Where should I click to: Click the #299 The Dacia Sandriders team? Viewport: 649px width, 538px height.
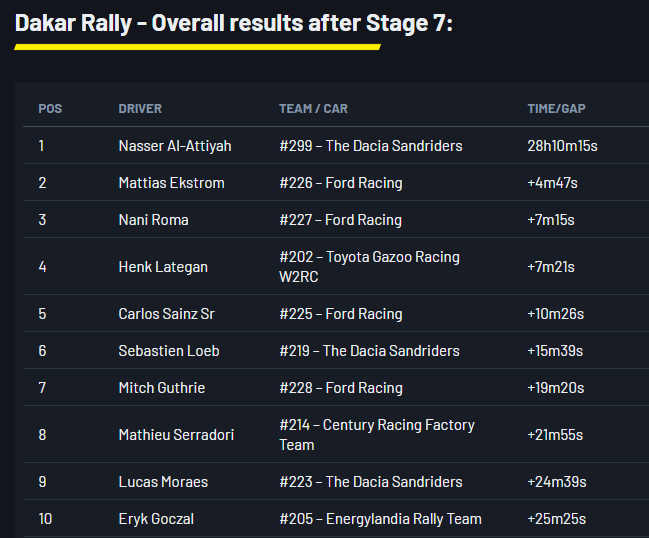(370, 146)
